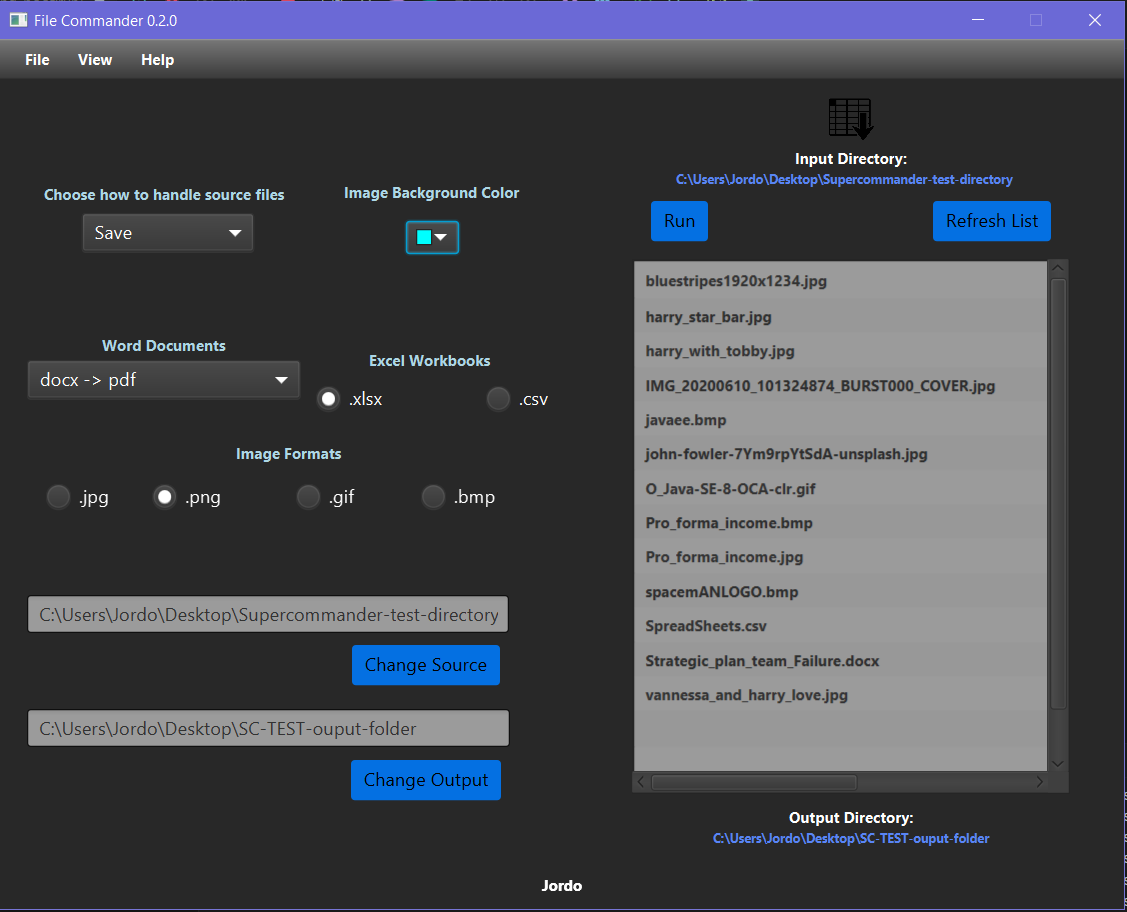Click inside the source path input field
Viewport: 1127px width, 912px height.
(x=267, y=614)
